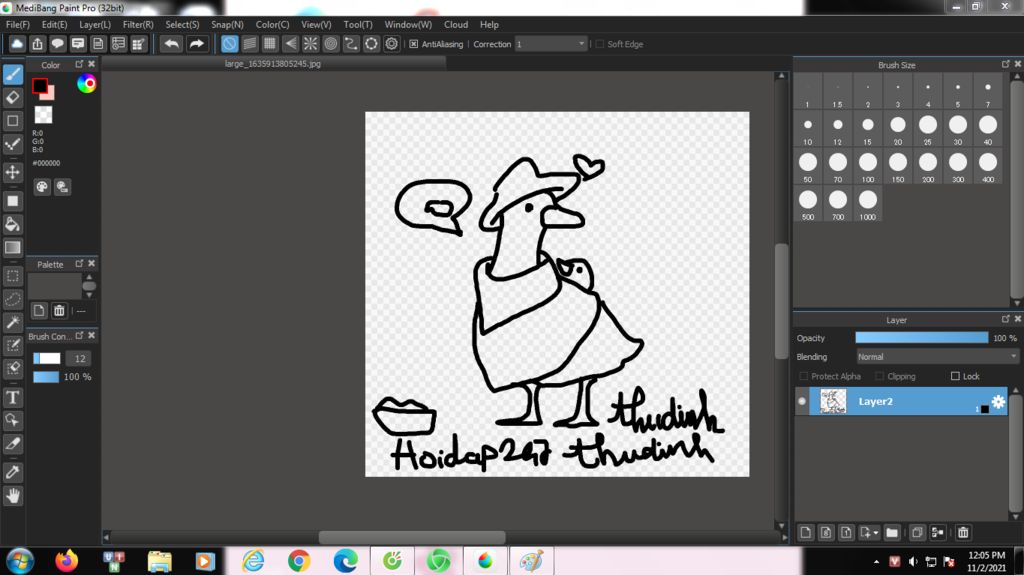Click the Redo arrow in toolbar
Screen dimensions: 1024x575
coord(196,44)
